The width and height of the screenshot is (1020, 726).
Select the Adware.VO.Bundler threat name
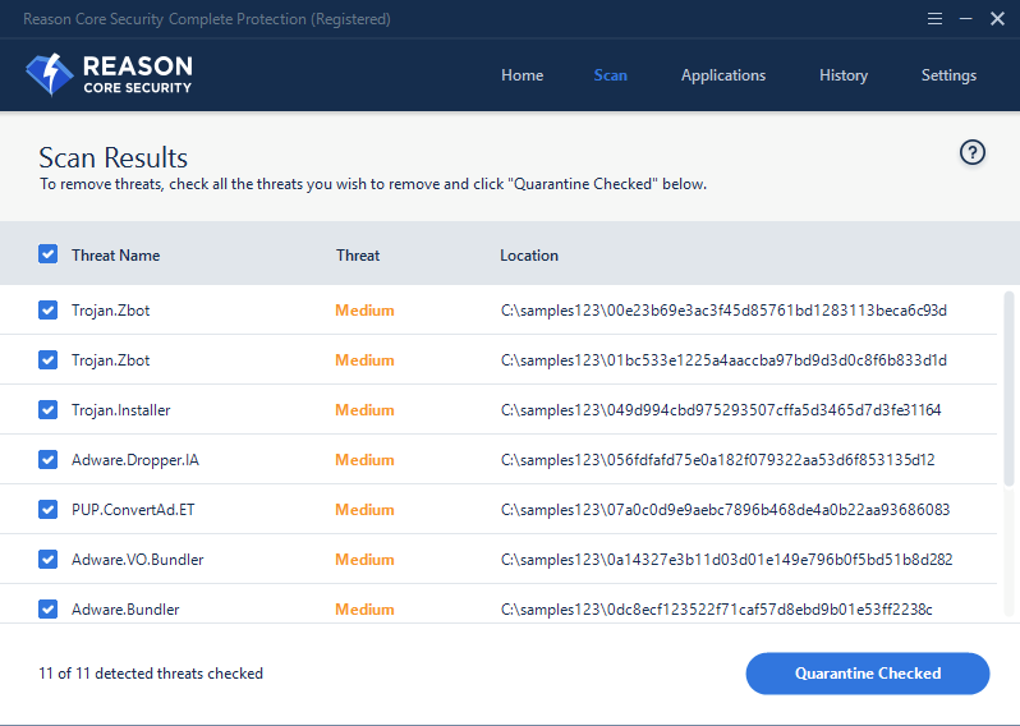tap(137, 559)
